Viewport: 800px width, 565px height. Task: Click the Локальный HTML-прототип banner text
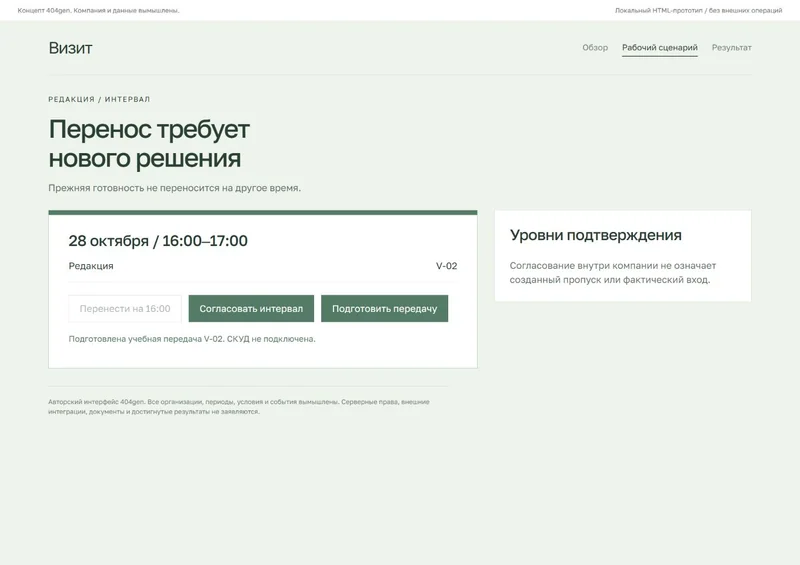click(698, 10)
